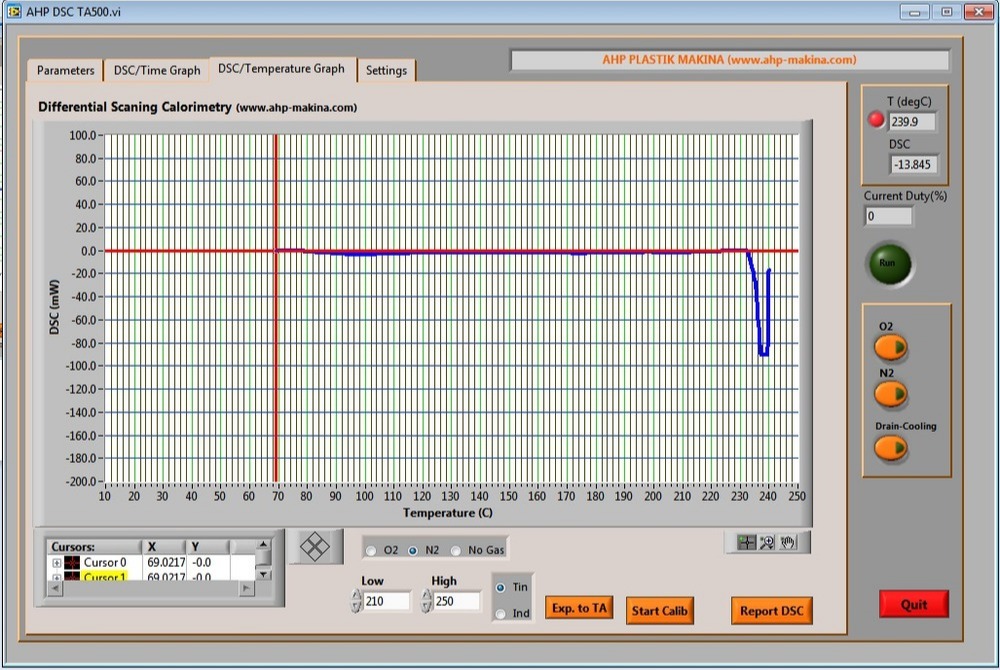Click the AHP PLASTIK MAKINA banner text
Image resolution: width=1000 pixels, height=670 pixels.
coord(729,59)
